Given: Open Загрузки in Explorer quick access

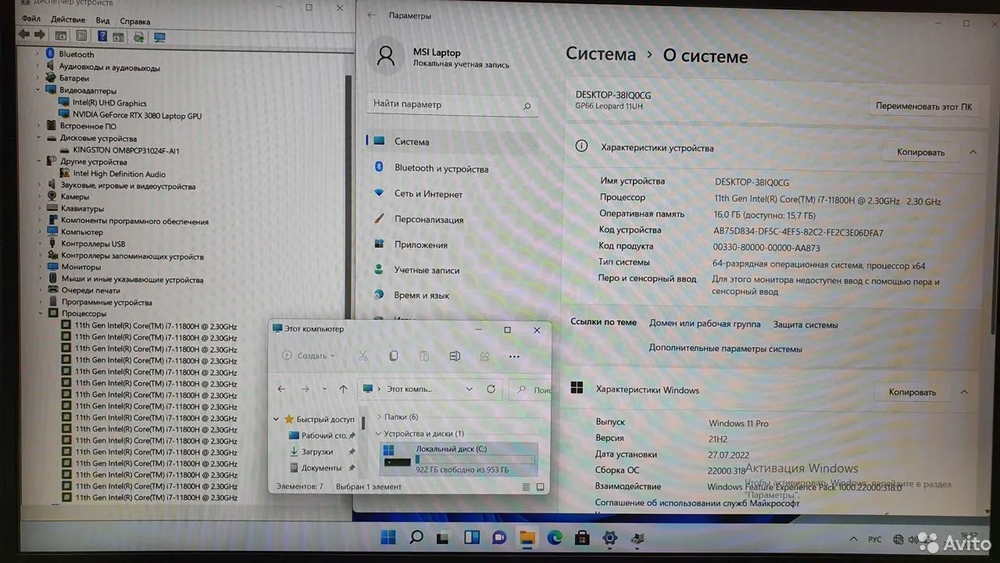Looking at the screenshot, I should click(317, 451).
